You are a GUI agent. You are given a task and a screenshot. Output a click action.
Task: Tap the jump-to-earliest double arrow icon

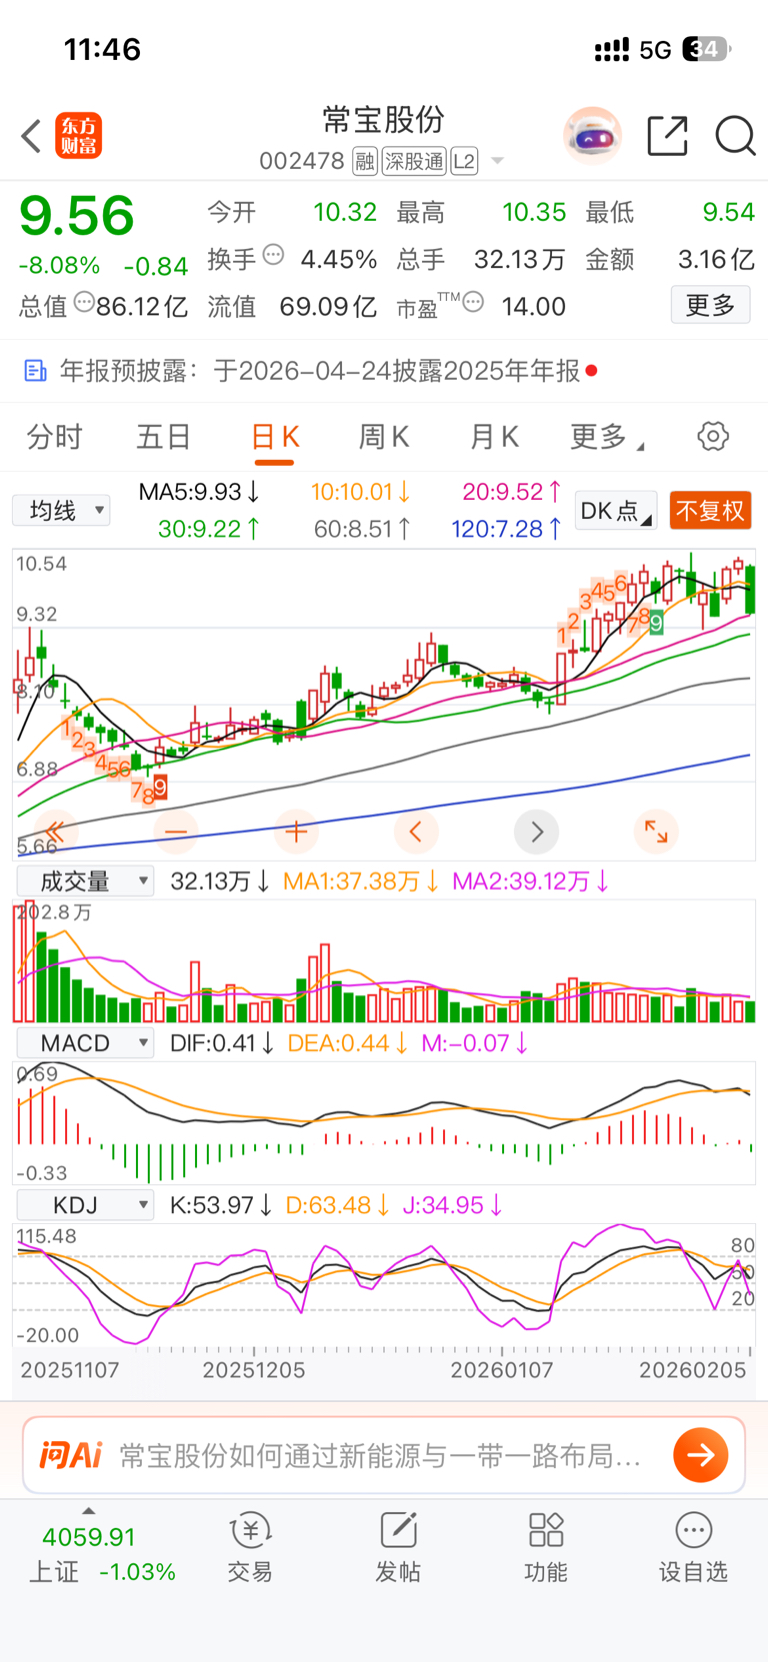click(x=56, y=831)
